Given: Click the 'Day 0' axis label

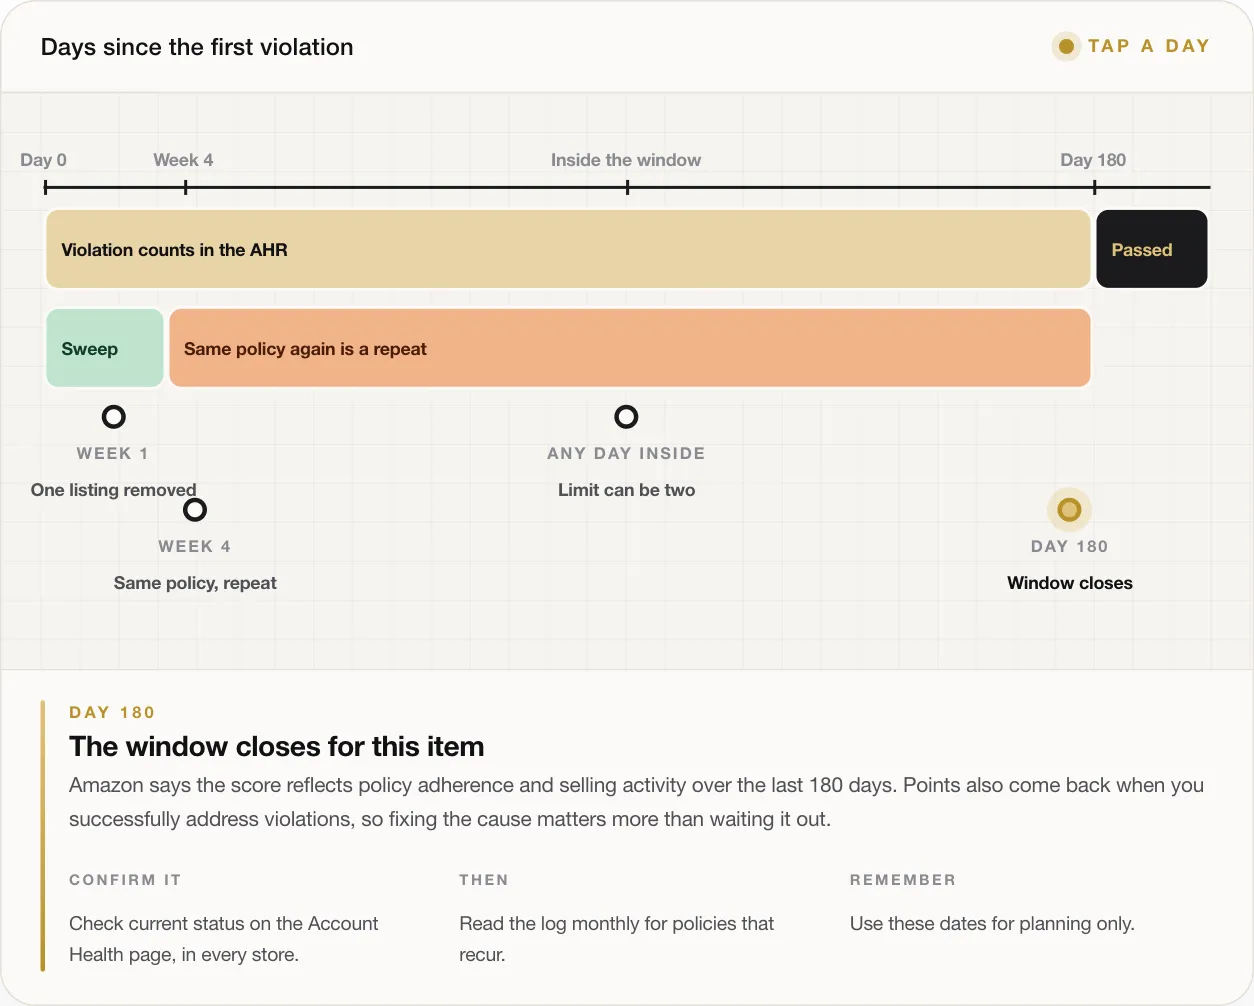Looking at the screenshot, I should [x=44, y=160].
